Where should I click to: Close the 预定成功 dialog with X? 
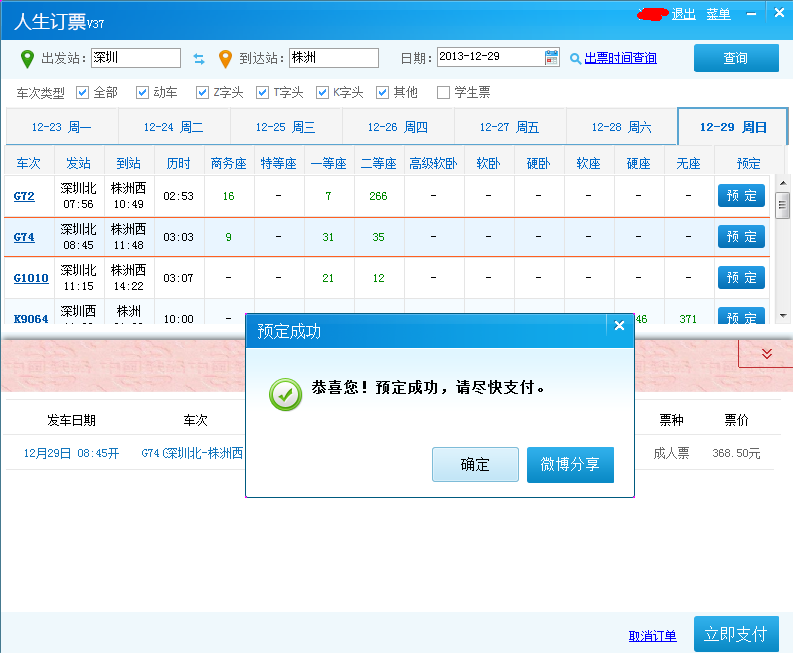[x=619, y=326]
